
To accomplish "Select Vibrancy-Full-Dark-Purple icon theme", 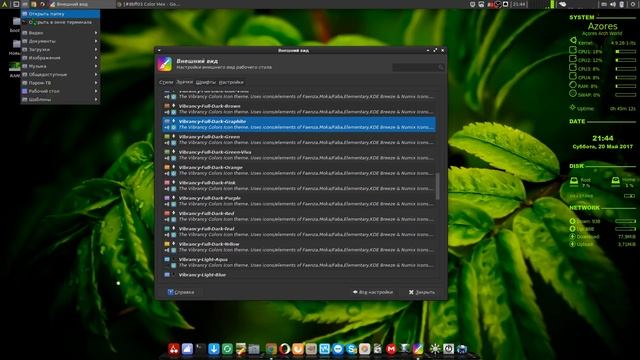I will click(299, 201).
